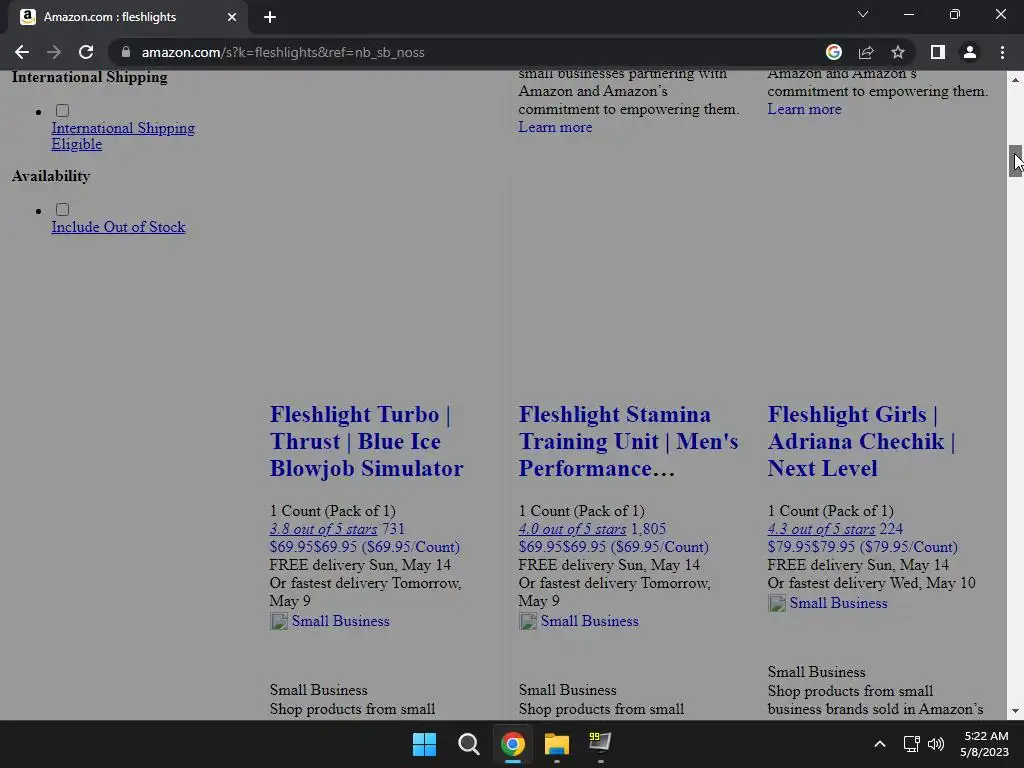Open tab search dropdown chevron
The width and height of the screenshot is (1024, 768).
(863, 14)
